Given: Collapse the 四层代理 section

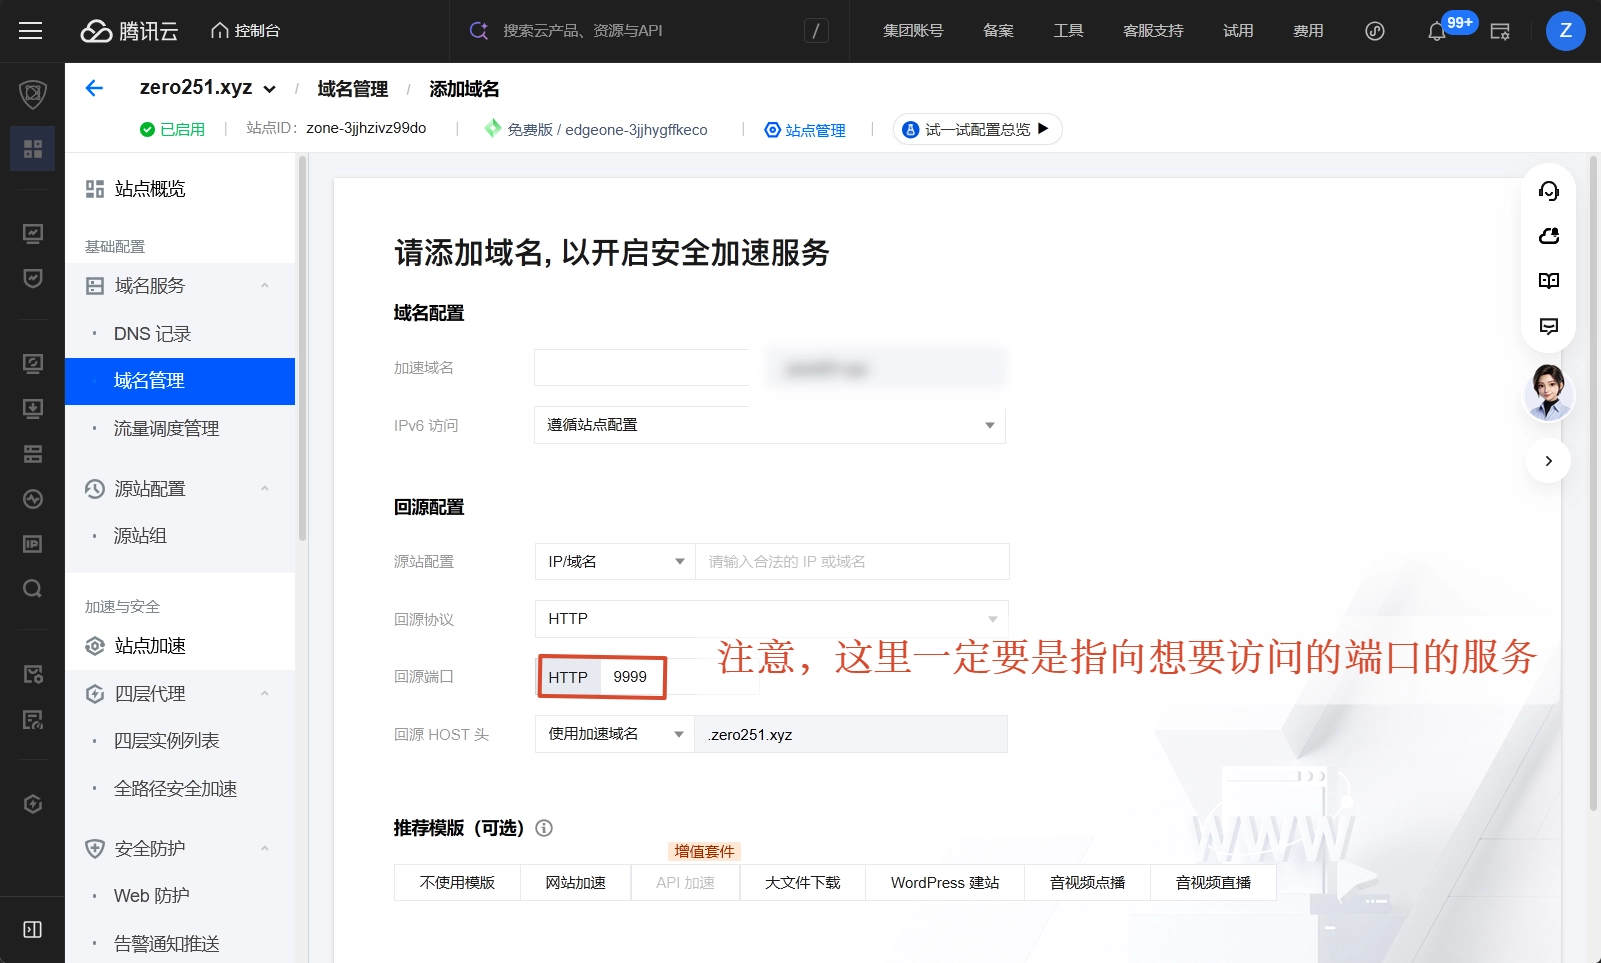Looking at the screenshot, I should (x=265, y=694).
